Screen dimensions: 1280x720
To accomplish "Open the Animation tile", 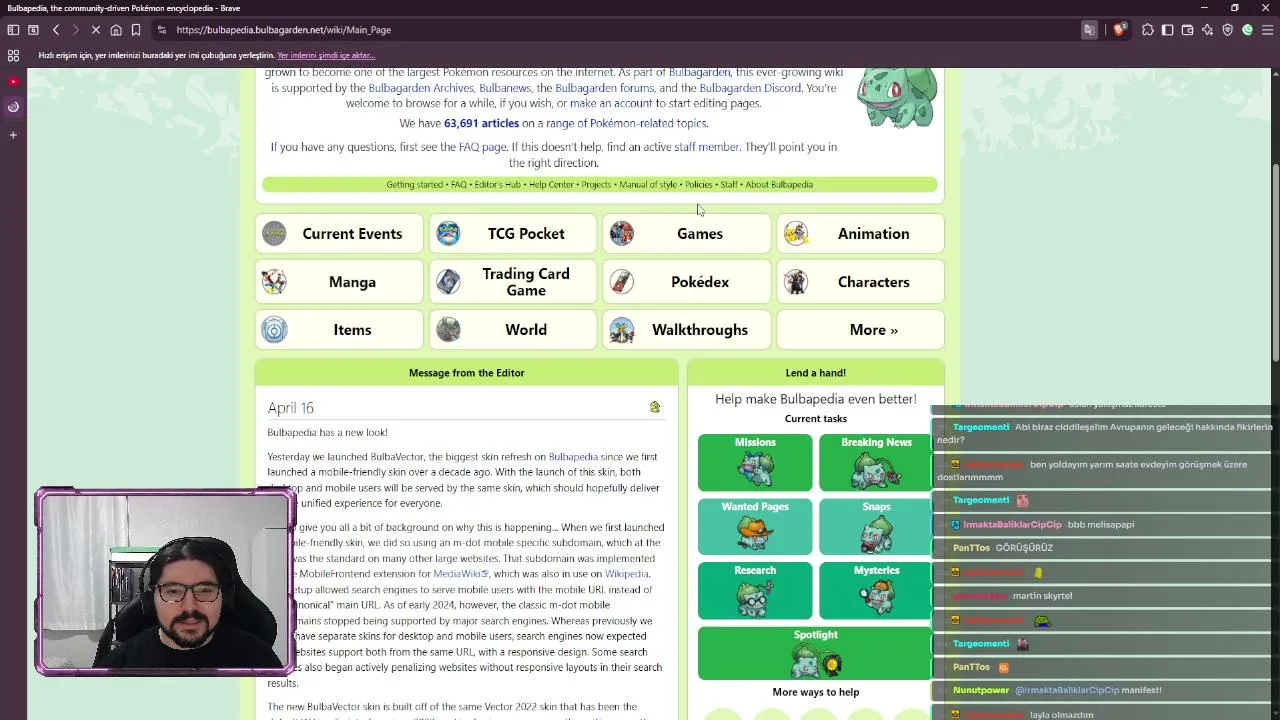I will [x=861, y=234].
